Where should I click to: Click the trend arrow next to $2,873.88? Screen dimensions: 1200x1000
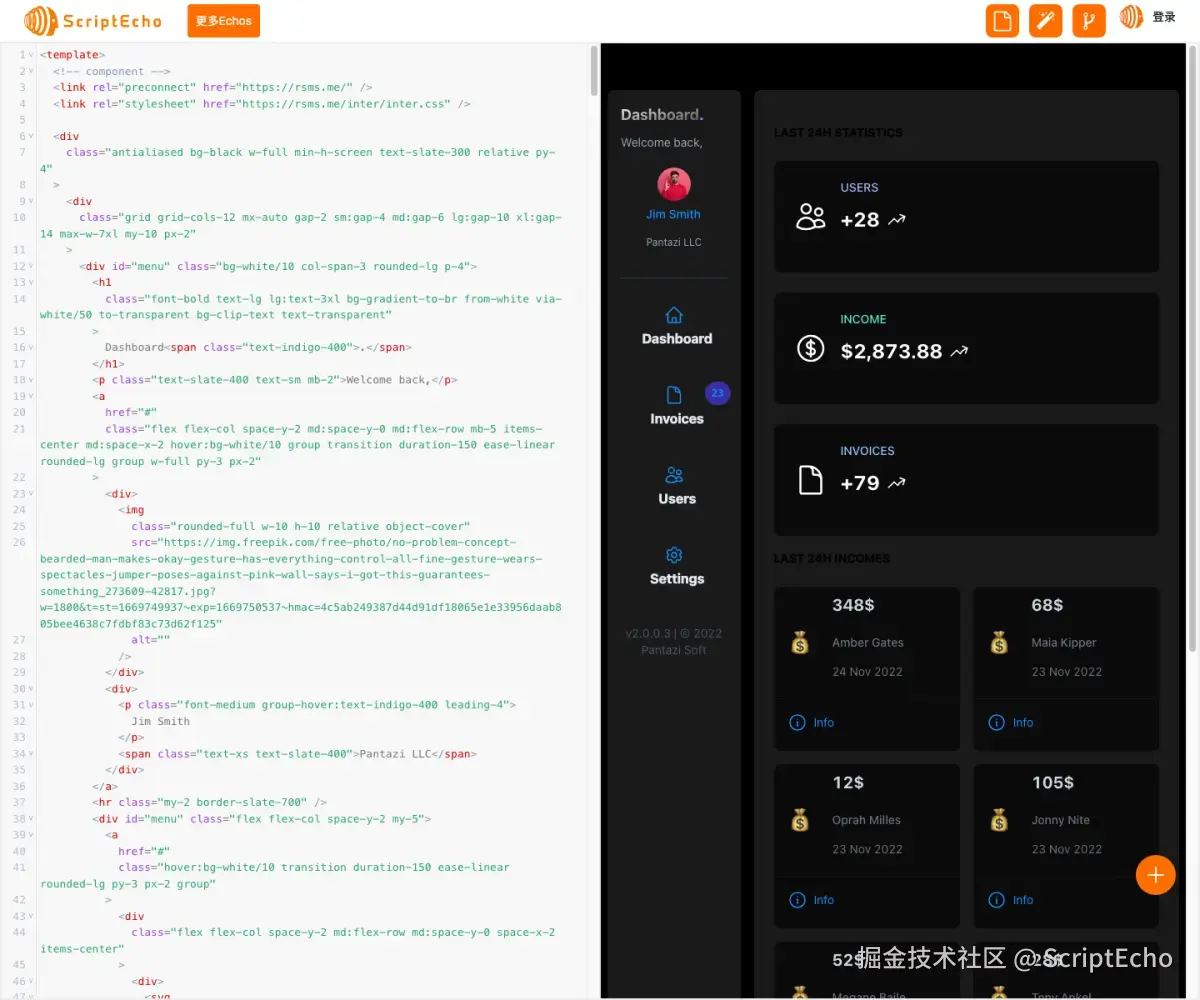coord(960,352)
